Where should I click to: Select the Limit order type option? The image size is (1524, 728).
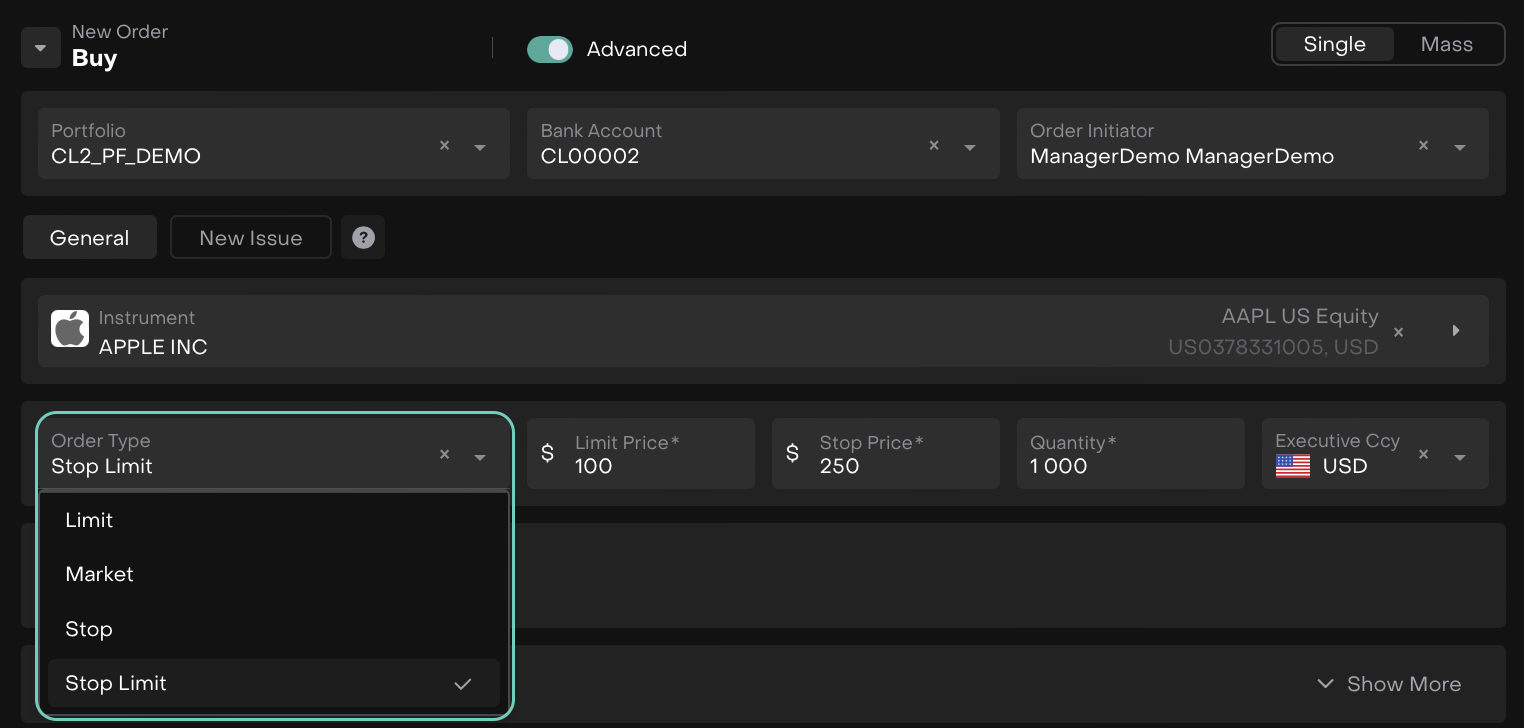point(89,520)
